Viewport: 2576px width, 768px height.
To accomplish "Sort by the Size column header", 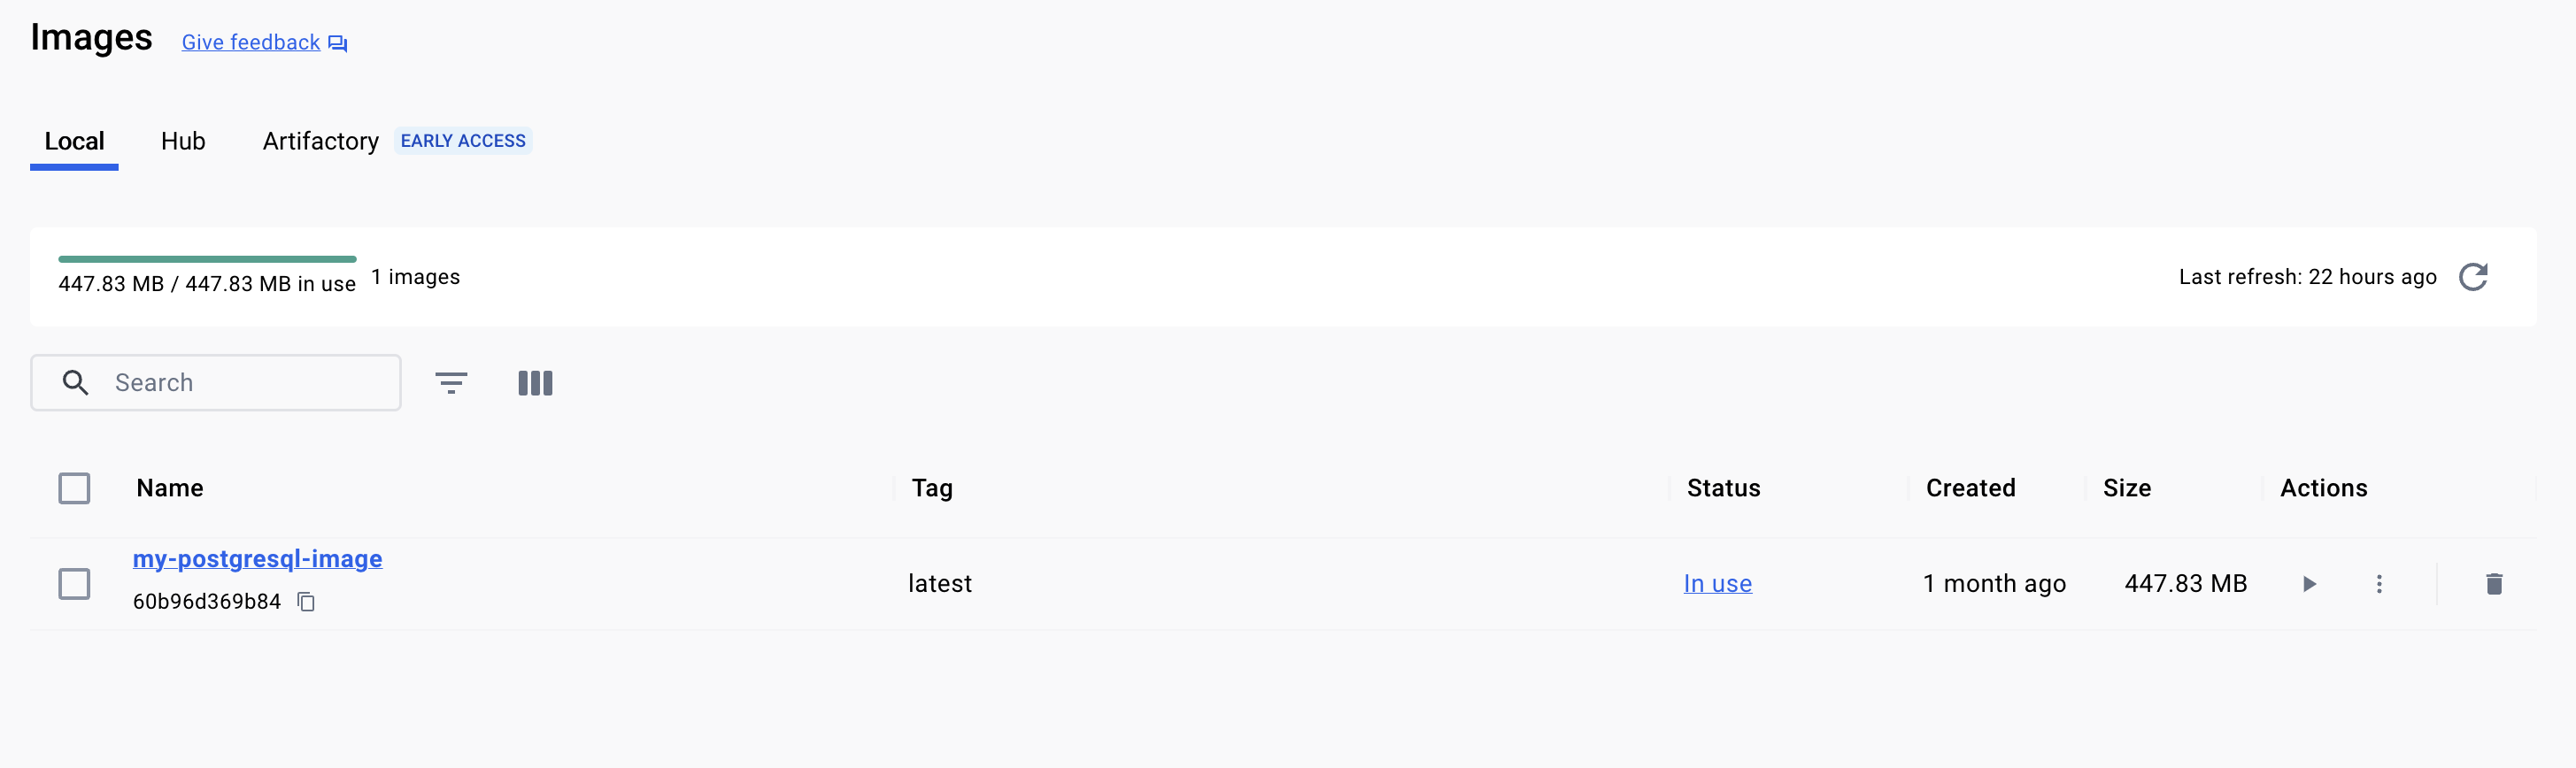I will point(2126,488).
